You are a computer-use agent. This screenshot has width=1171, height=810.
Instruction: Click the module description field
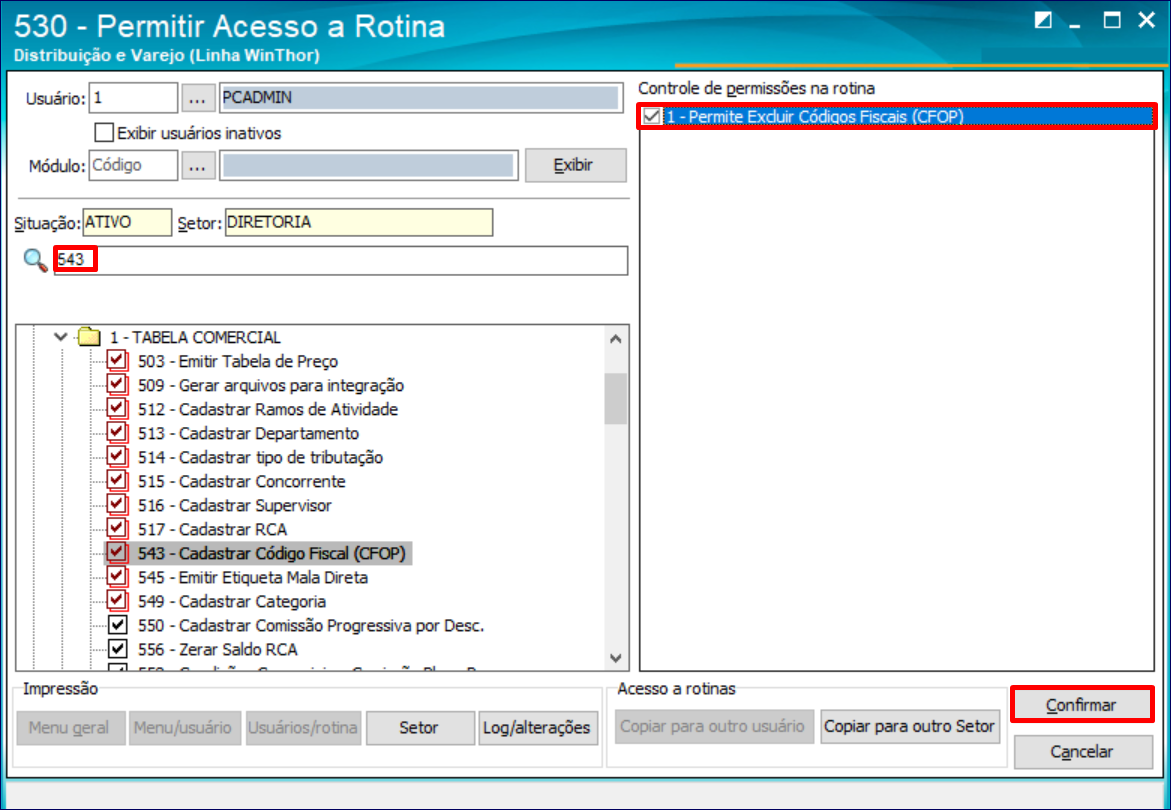coord(369,165)
